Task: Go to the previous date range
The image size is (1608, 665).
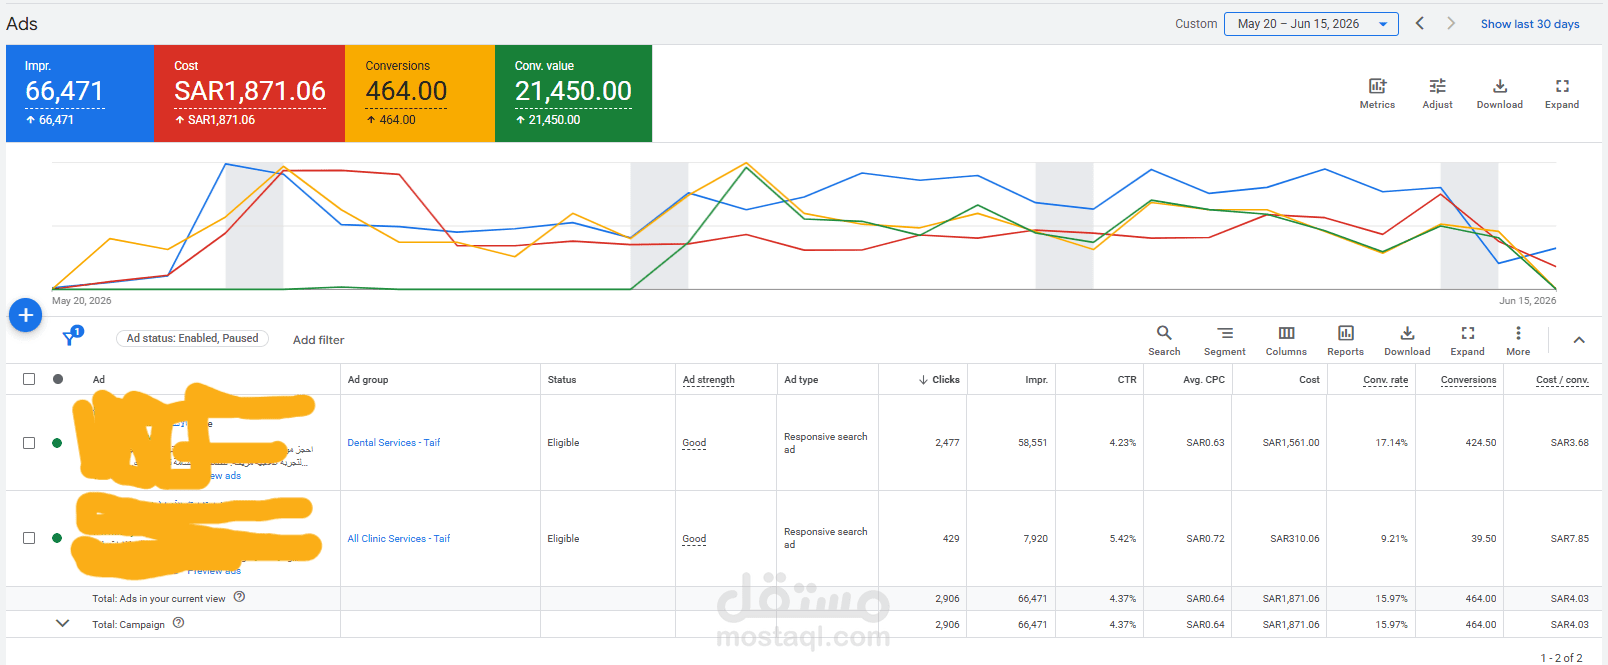Action: 1419,23
